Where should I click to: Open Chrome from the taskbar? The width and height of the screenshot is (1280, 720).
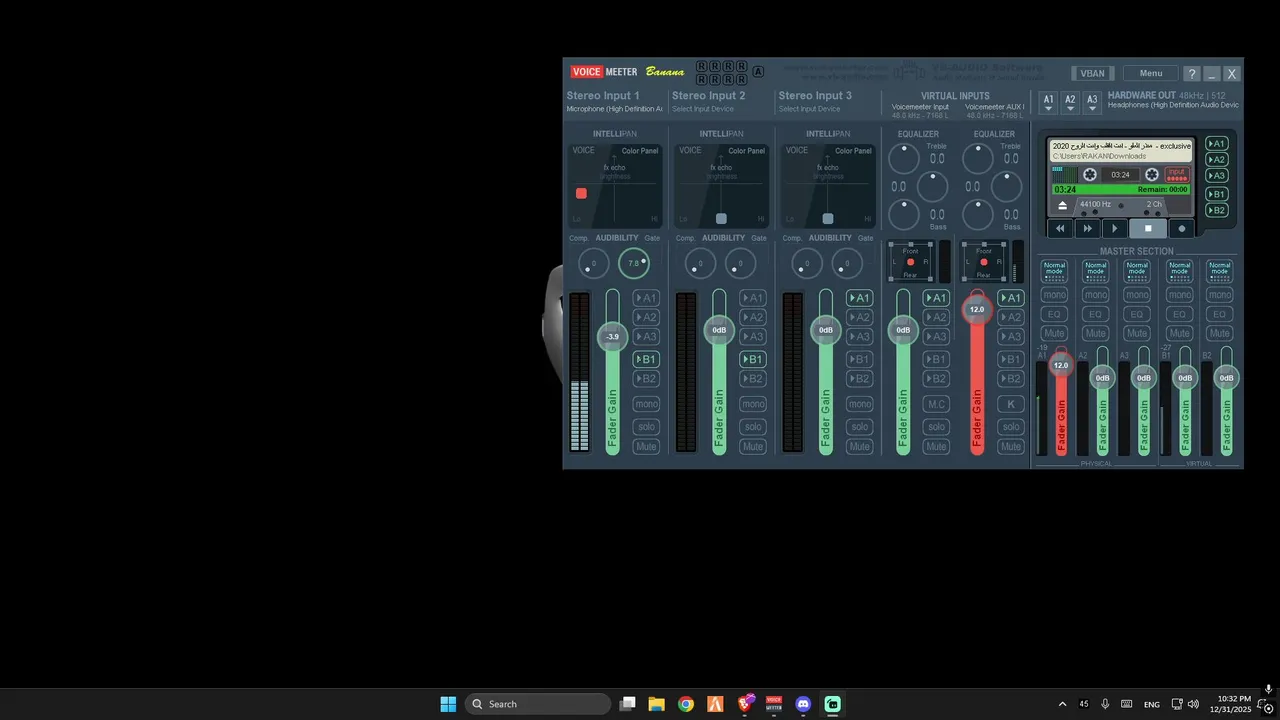tap(686, 704)
